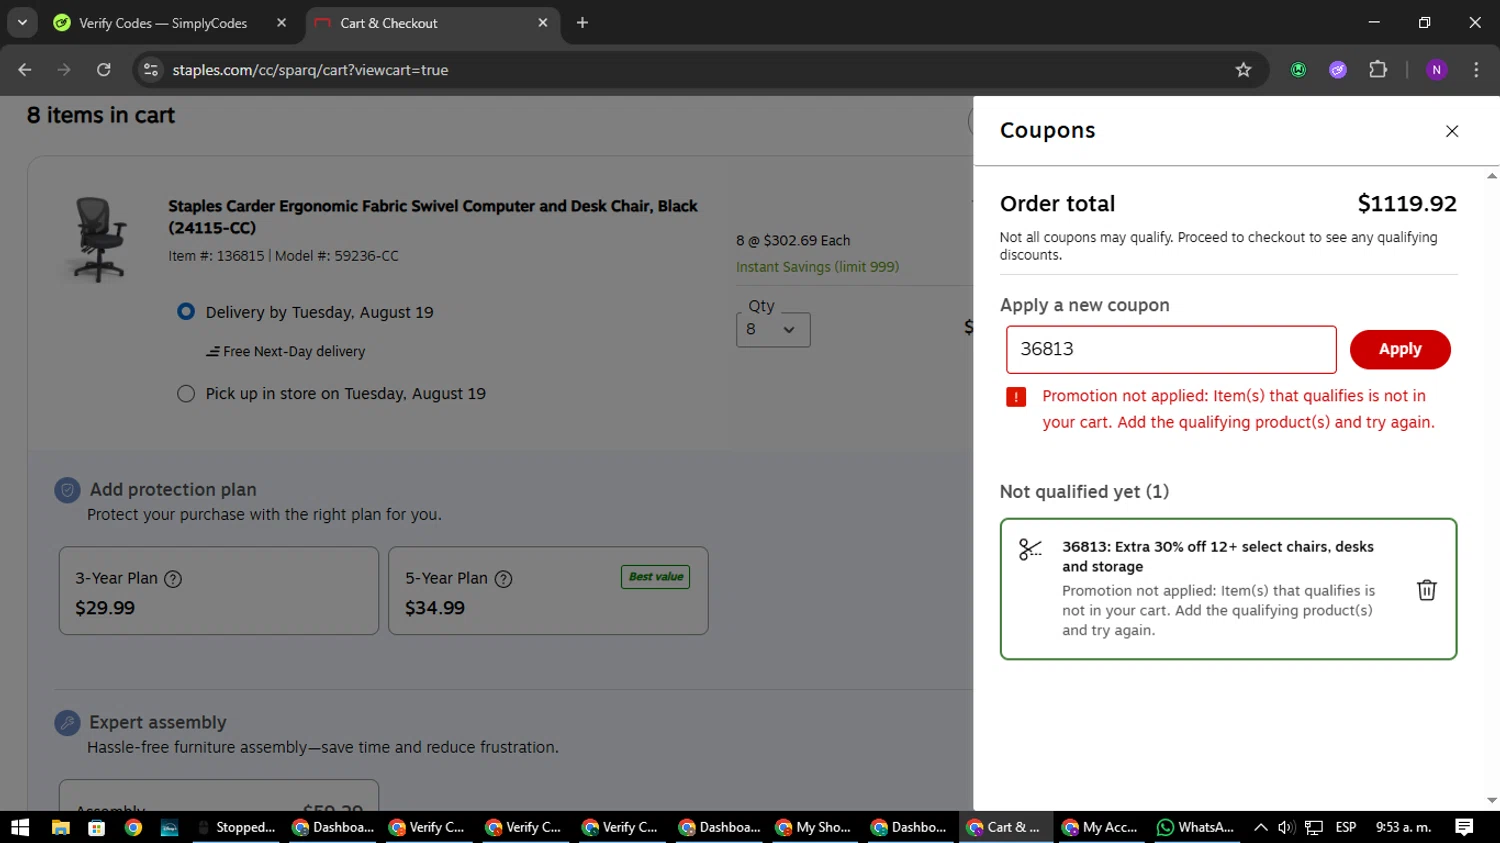Click the Not qualified yet (1) heading

[x=1084, y=492]
